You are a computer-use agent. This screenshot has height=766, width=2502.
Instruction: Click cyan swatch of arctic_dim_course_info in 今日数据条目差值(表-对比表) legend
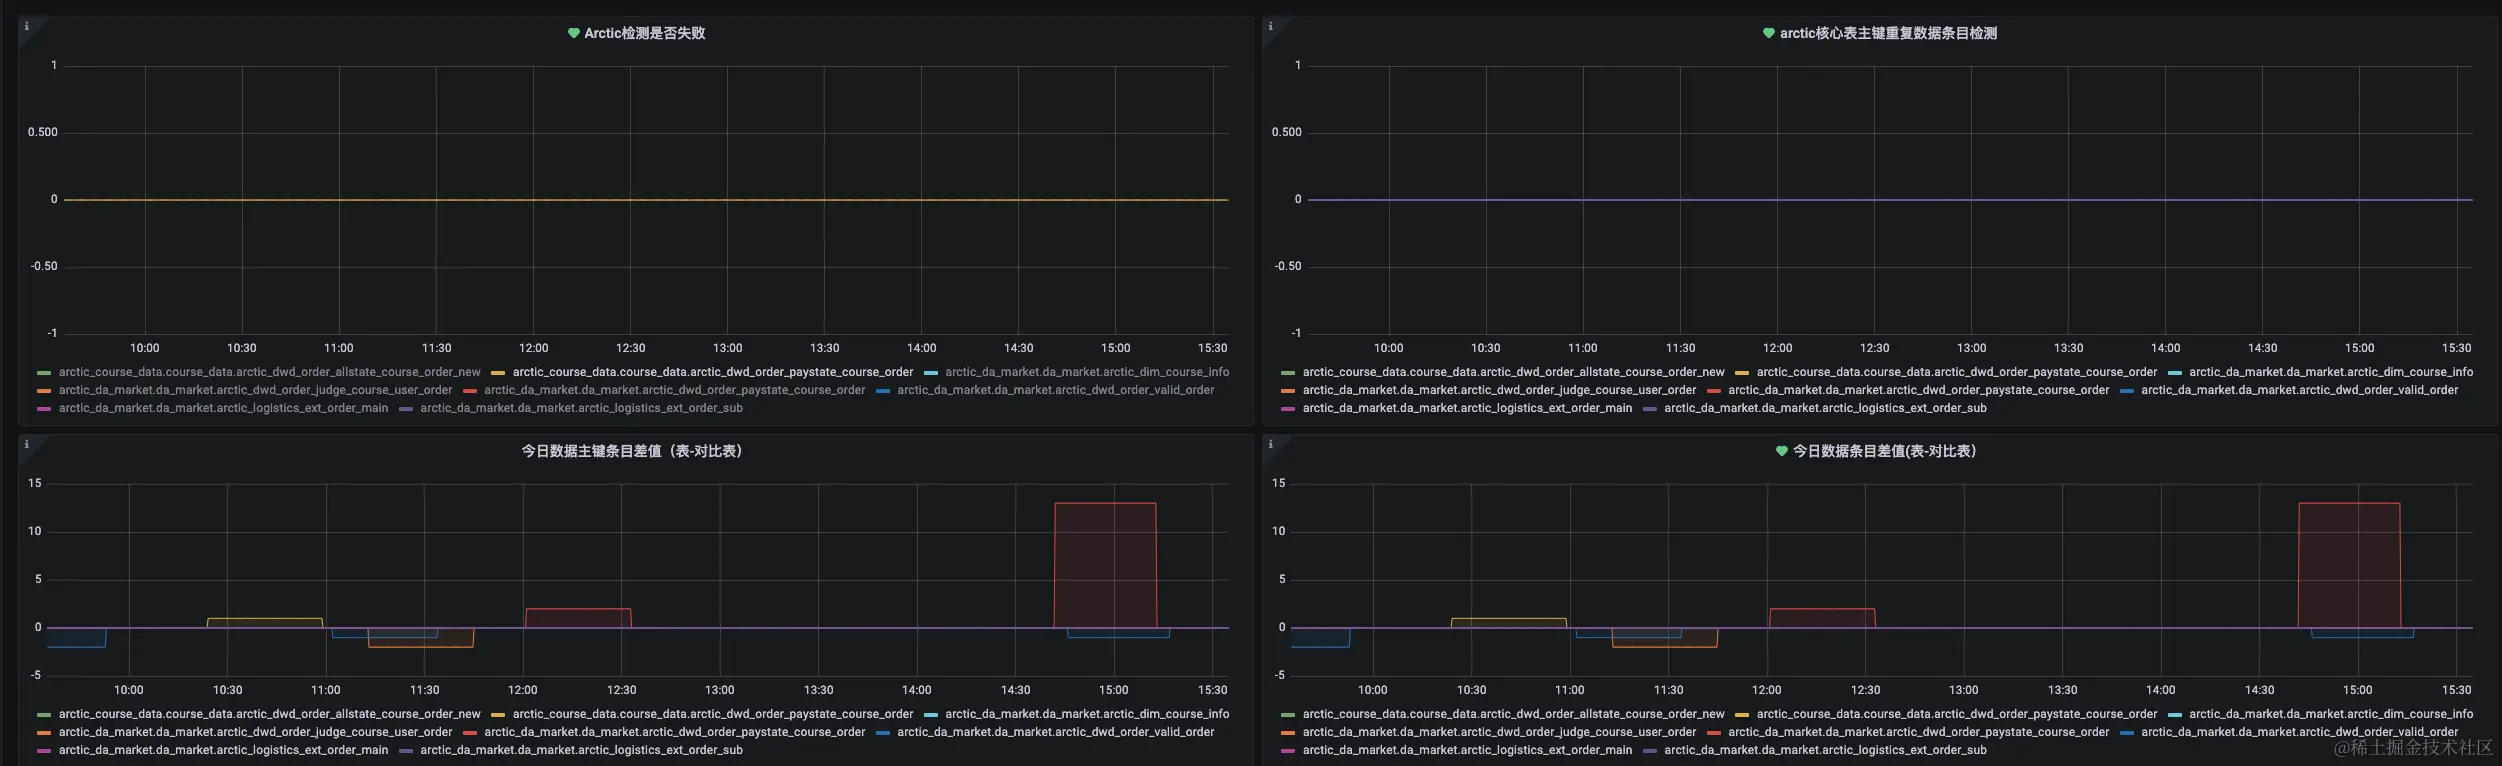tap(2174, 715)
